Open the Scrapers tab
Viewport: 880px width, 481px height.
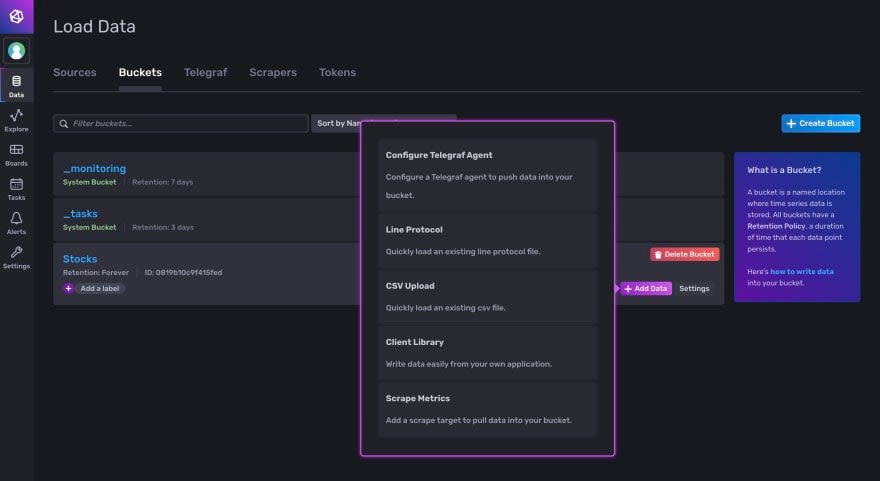(x=273, y=72)
